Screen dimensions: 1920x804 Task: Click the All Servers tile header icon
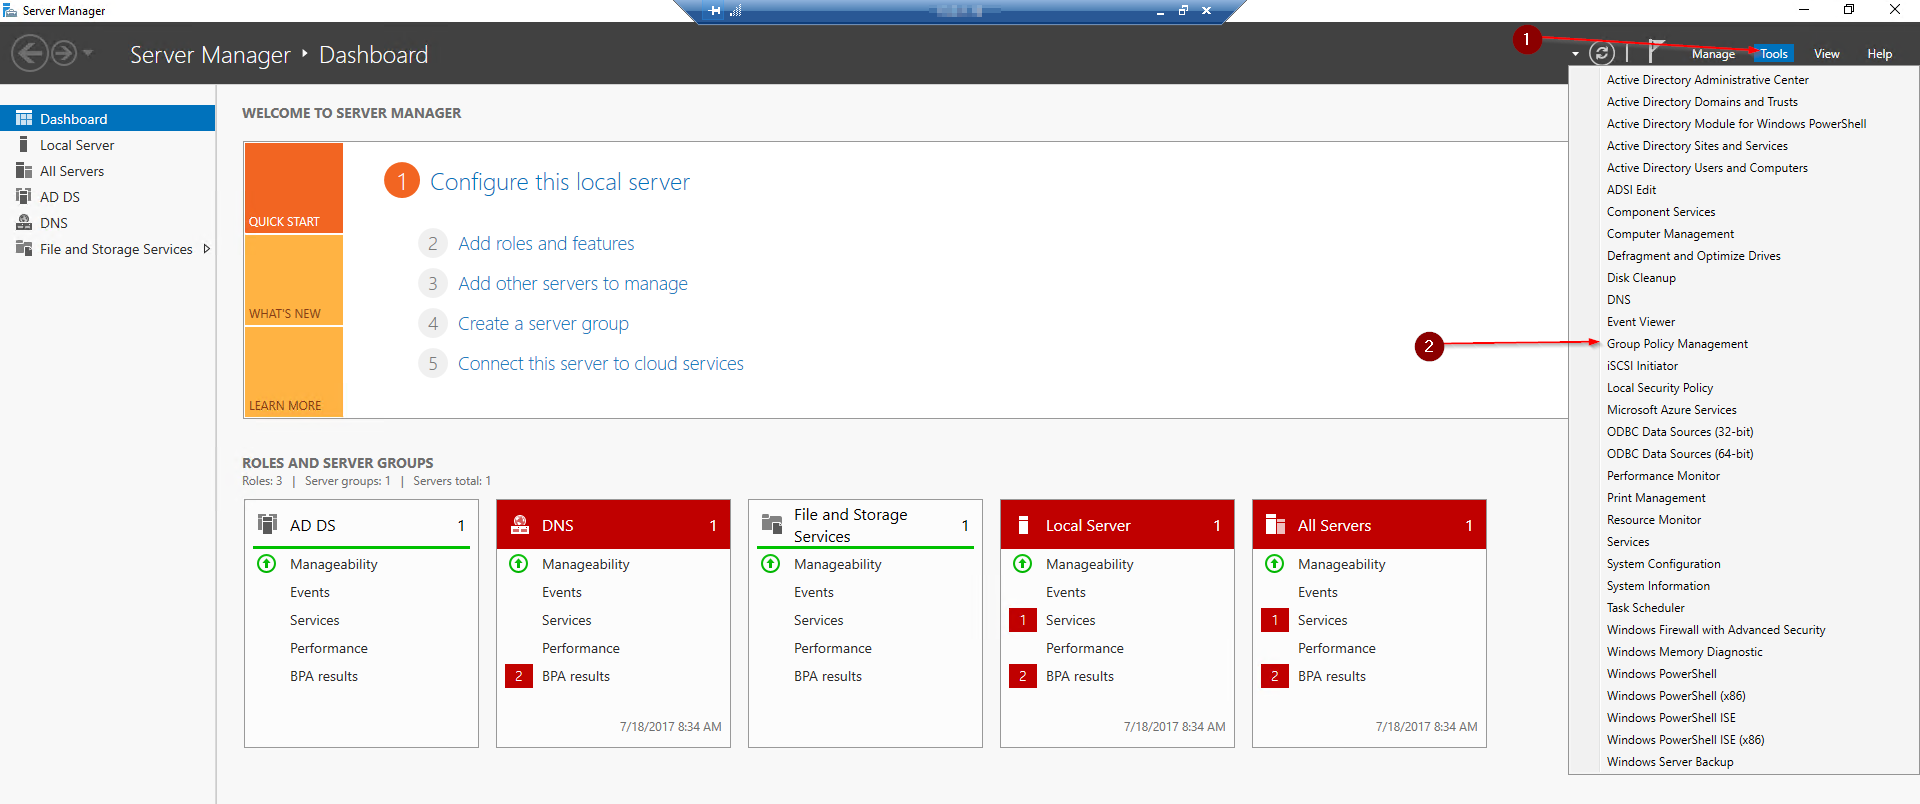click(1275, 524)
